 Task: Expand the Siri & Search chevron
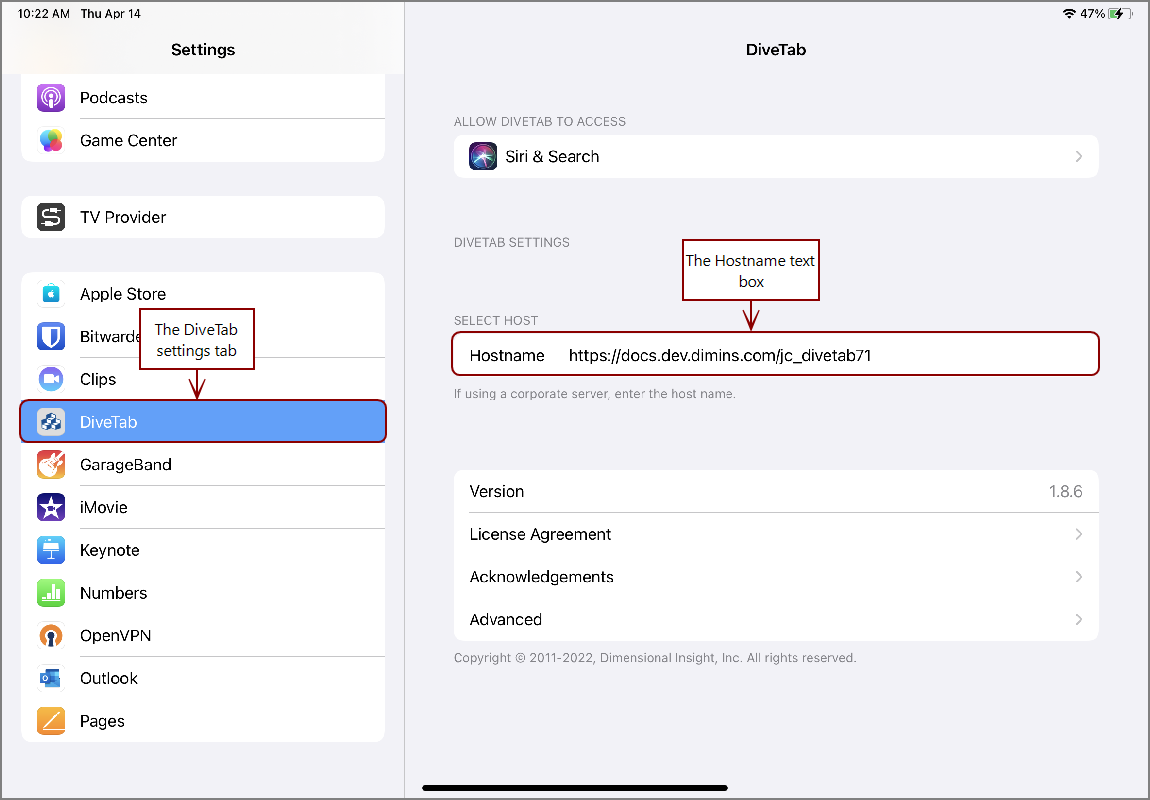[1078, 156]
